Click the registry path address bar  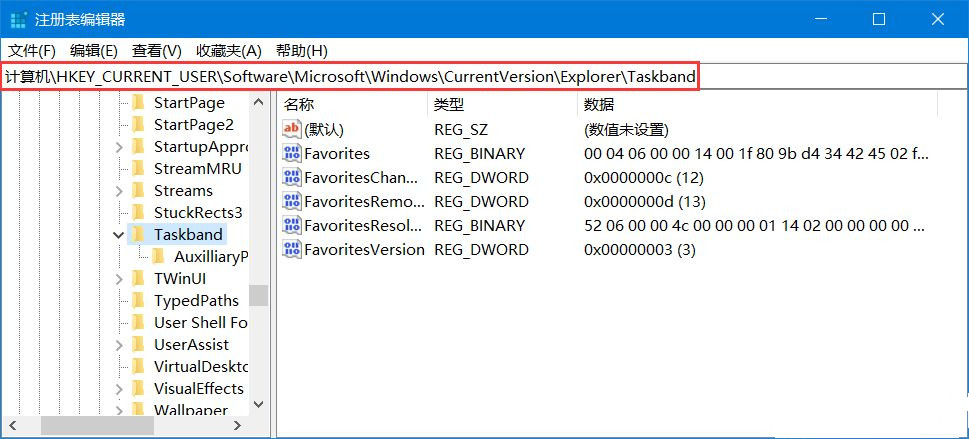click(x=350, y=77)
